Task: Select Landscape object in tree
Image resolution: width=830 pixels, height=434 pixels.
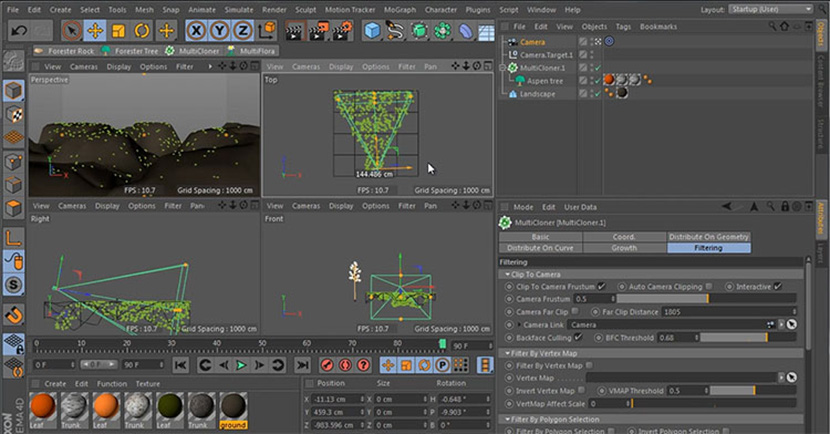Action: [x=537, y=94]
